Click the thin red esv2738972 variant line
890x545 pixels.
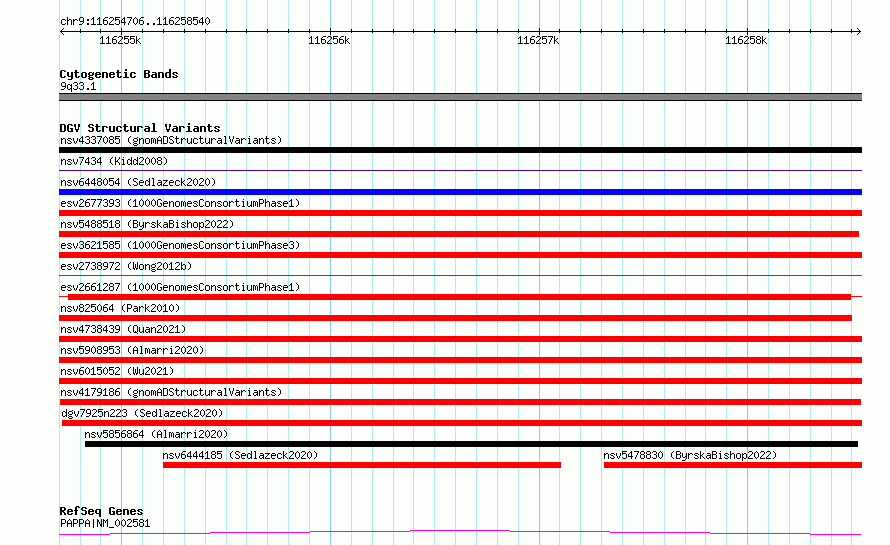point(460,275)
